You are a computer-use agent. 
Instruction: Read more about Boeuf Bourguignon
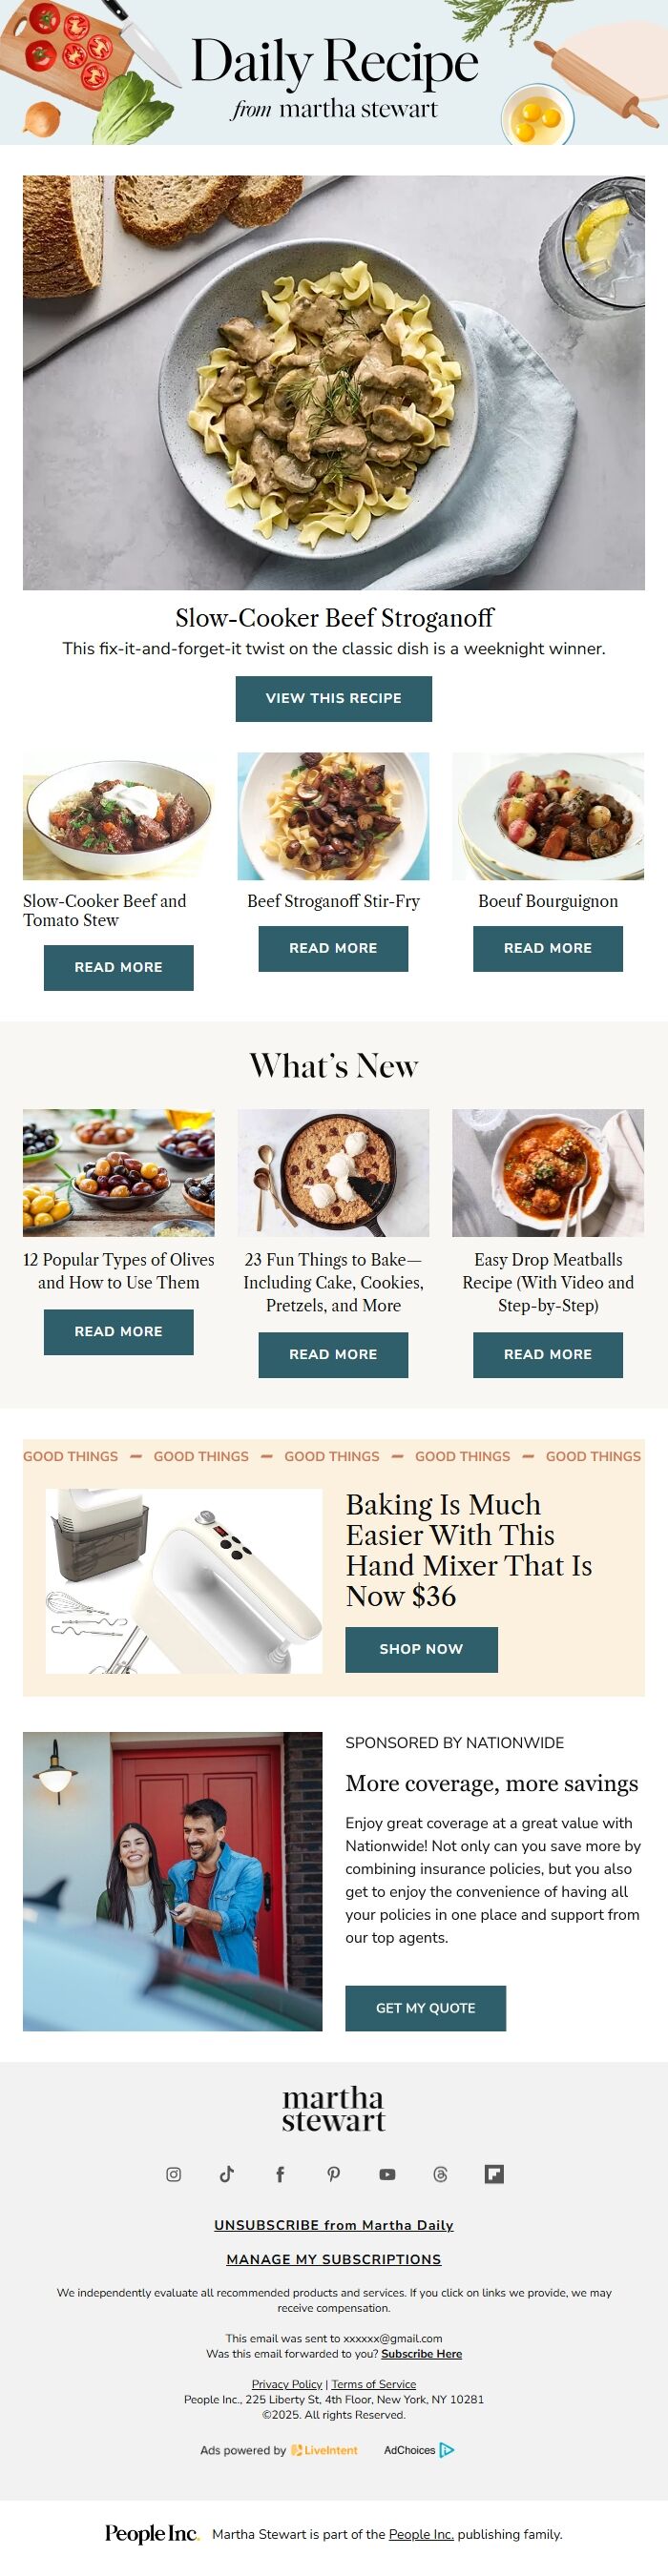548,948
